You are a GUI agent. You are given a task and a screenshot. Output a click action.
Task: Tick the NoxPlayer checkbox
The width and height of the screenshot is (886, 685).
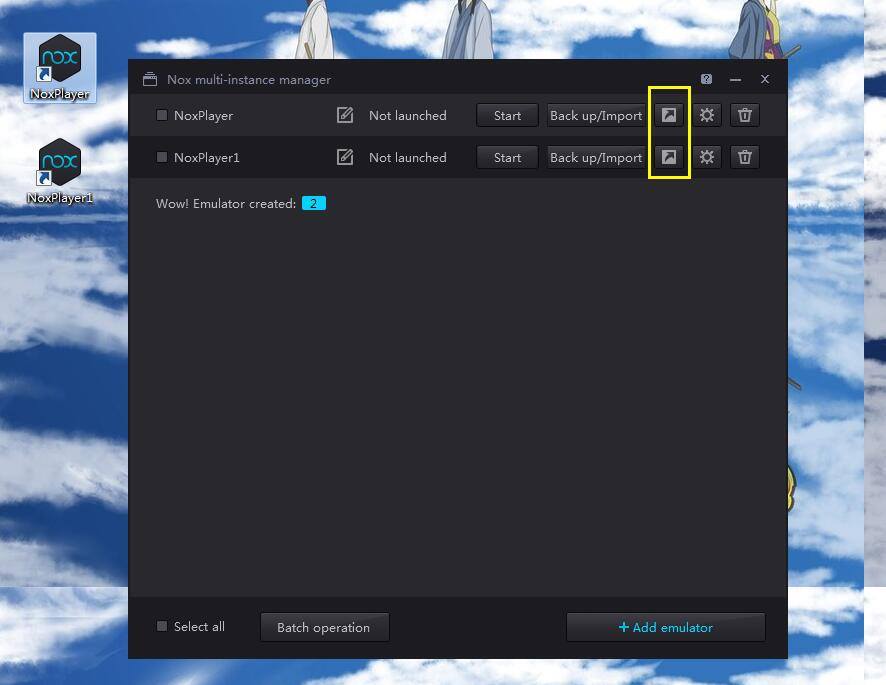pos(162,115)
